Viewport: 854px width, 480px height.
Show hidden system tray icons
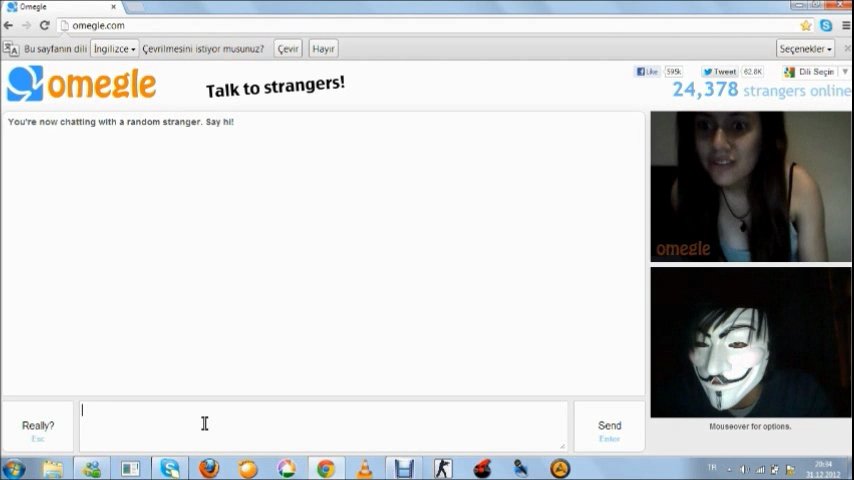point(729,469)
